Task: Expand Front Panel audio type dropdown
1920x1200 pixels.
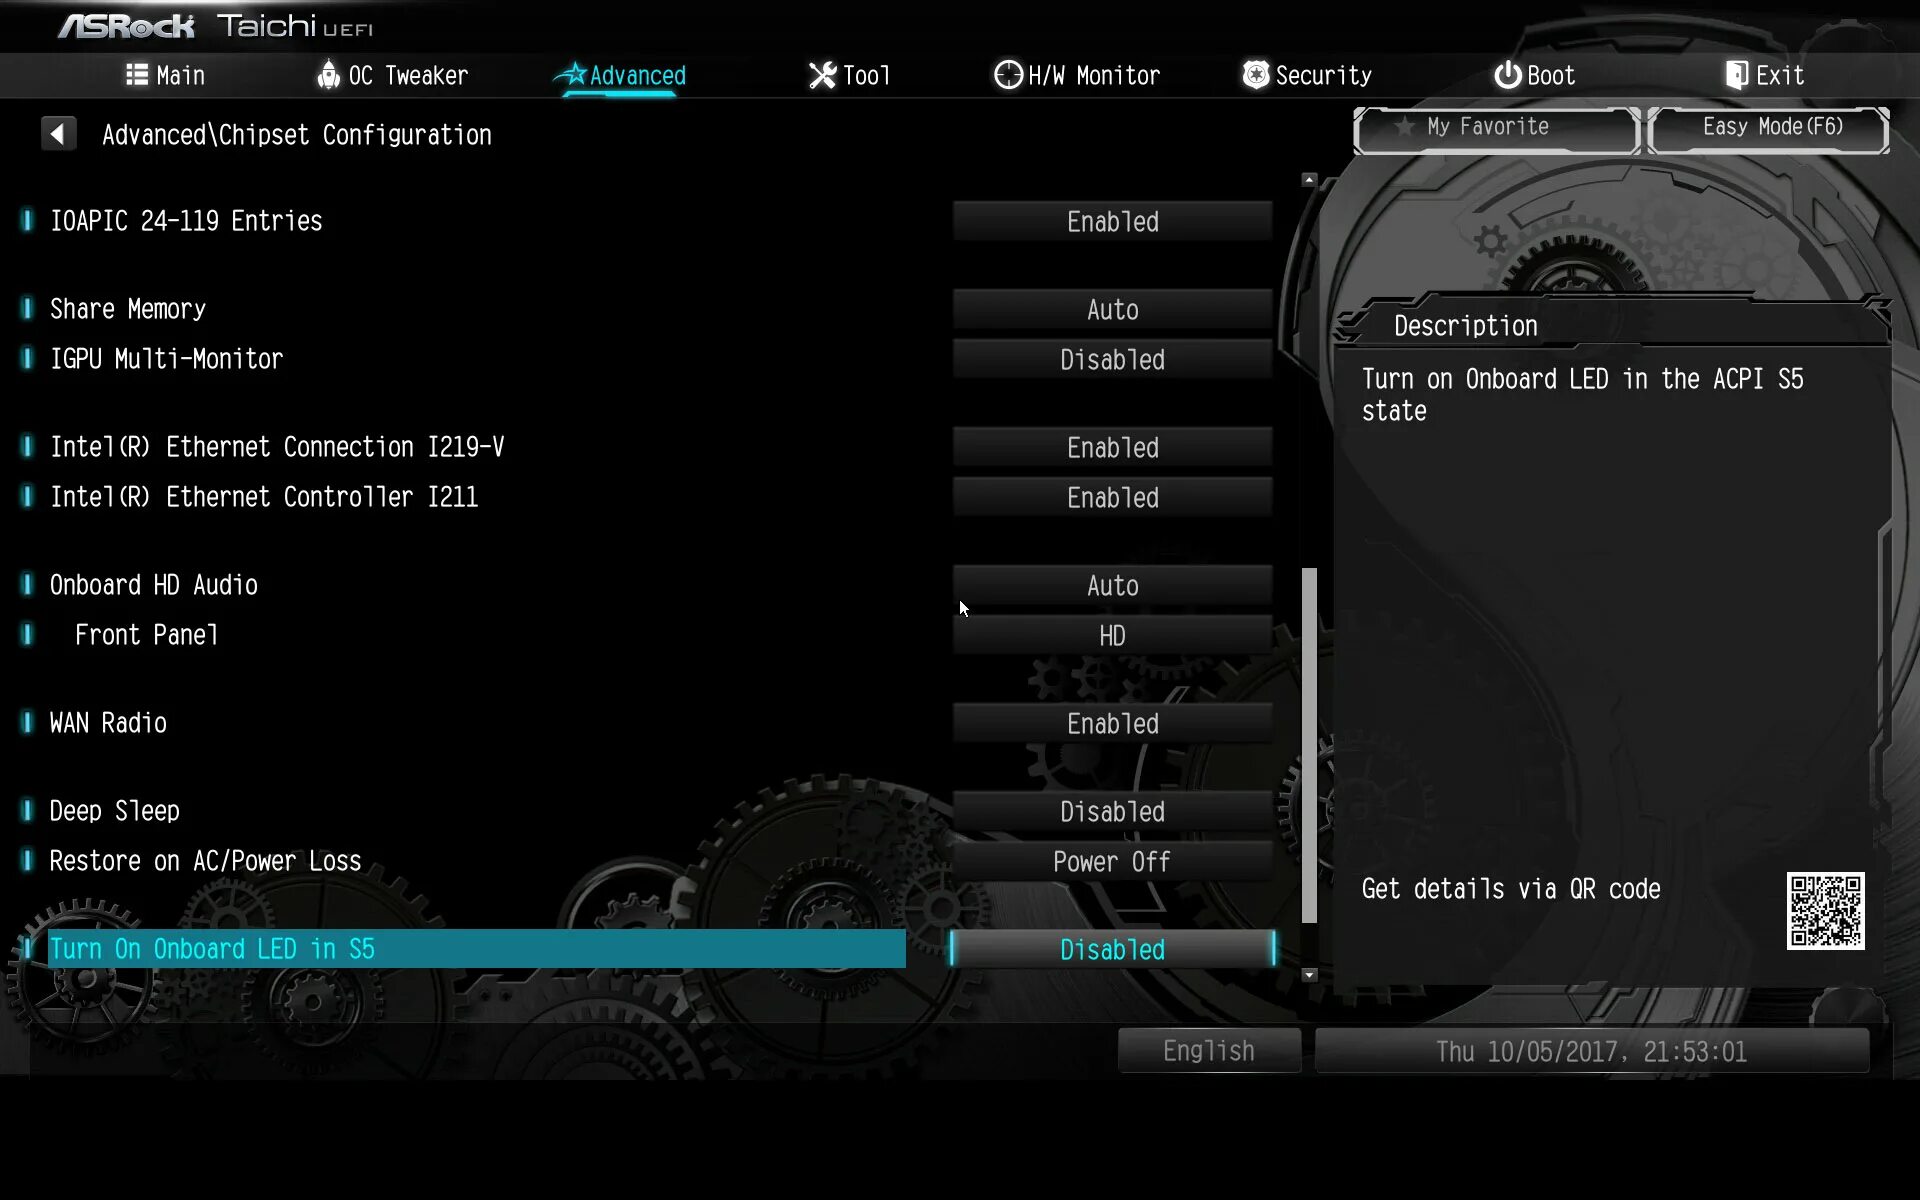Action: [x=1111, y=635]
